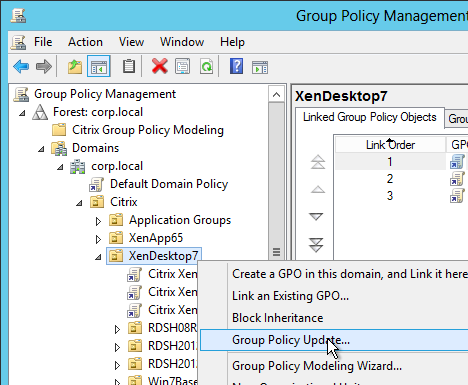Viewport: 468px width, 385px height.
Task: Open the blue Help question mark icon
Action: (236, 66)
